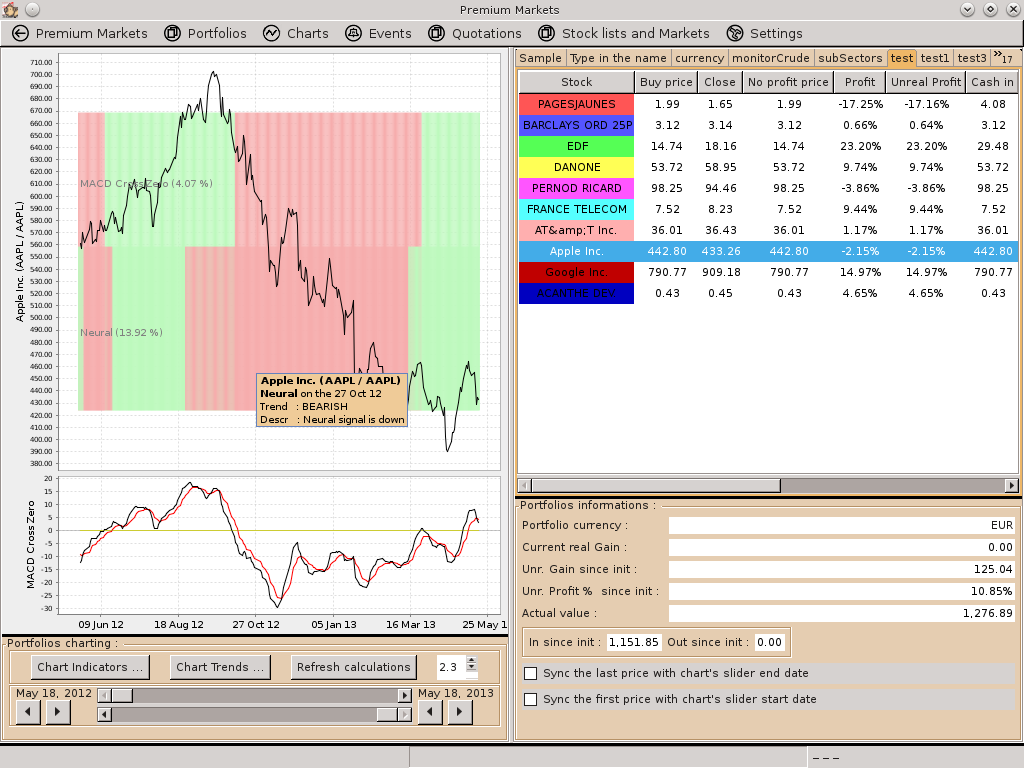Sort by Unreal Profit column header
The height and width of the screenshot is (768, 1024).
click(x=925, y=82)
